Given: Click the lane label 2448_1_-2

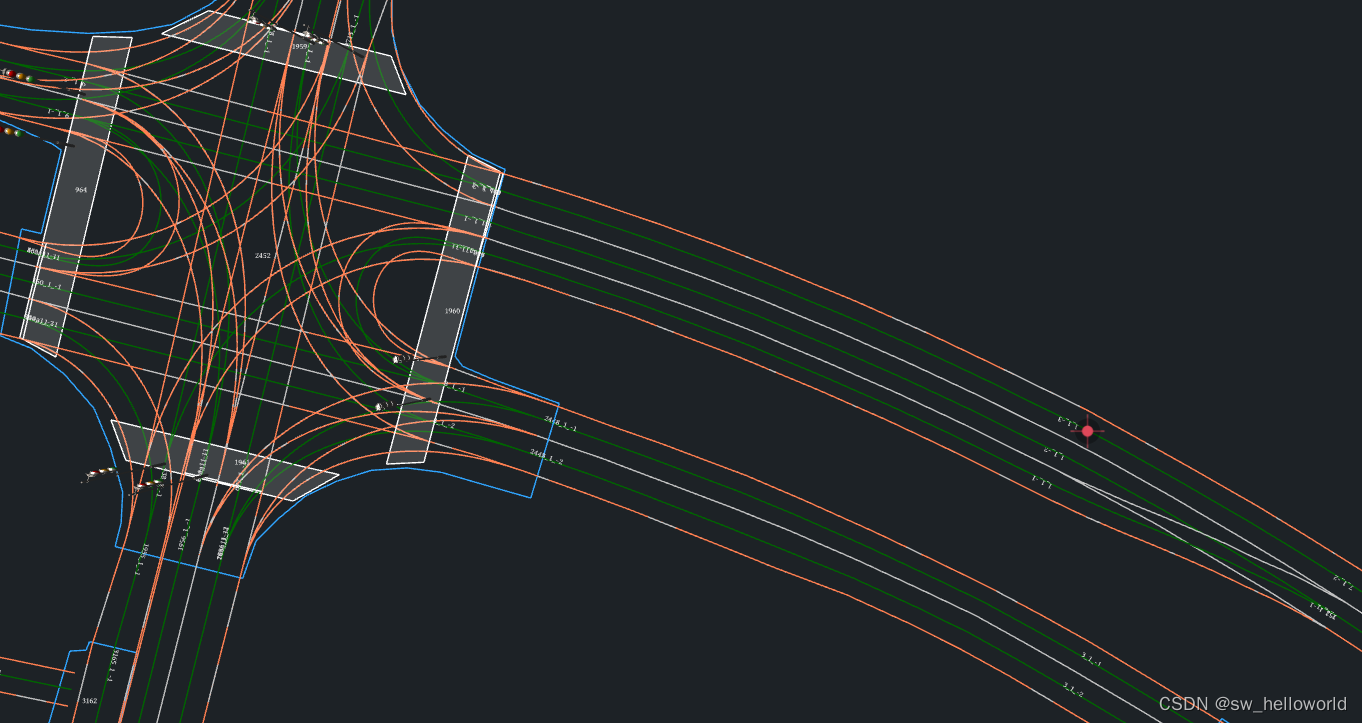Looking at the screenshot, I should [546, 457].
